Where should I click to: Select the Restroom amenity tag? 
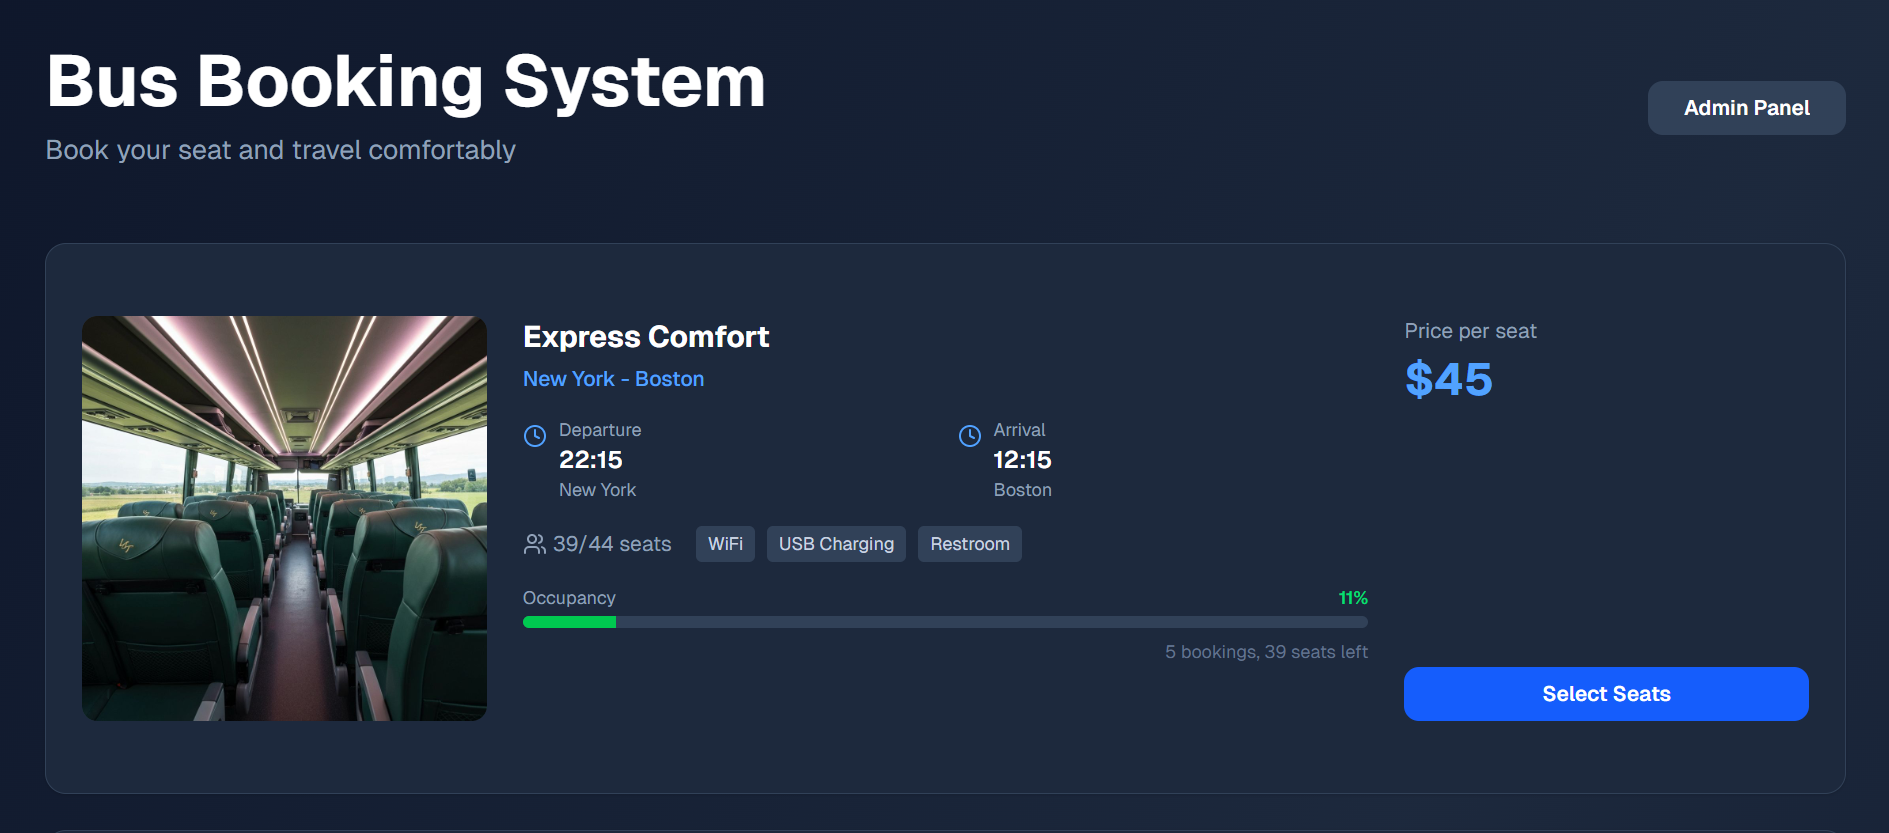coord(969,544)
